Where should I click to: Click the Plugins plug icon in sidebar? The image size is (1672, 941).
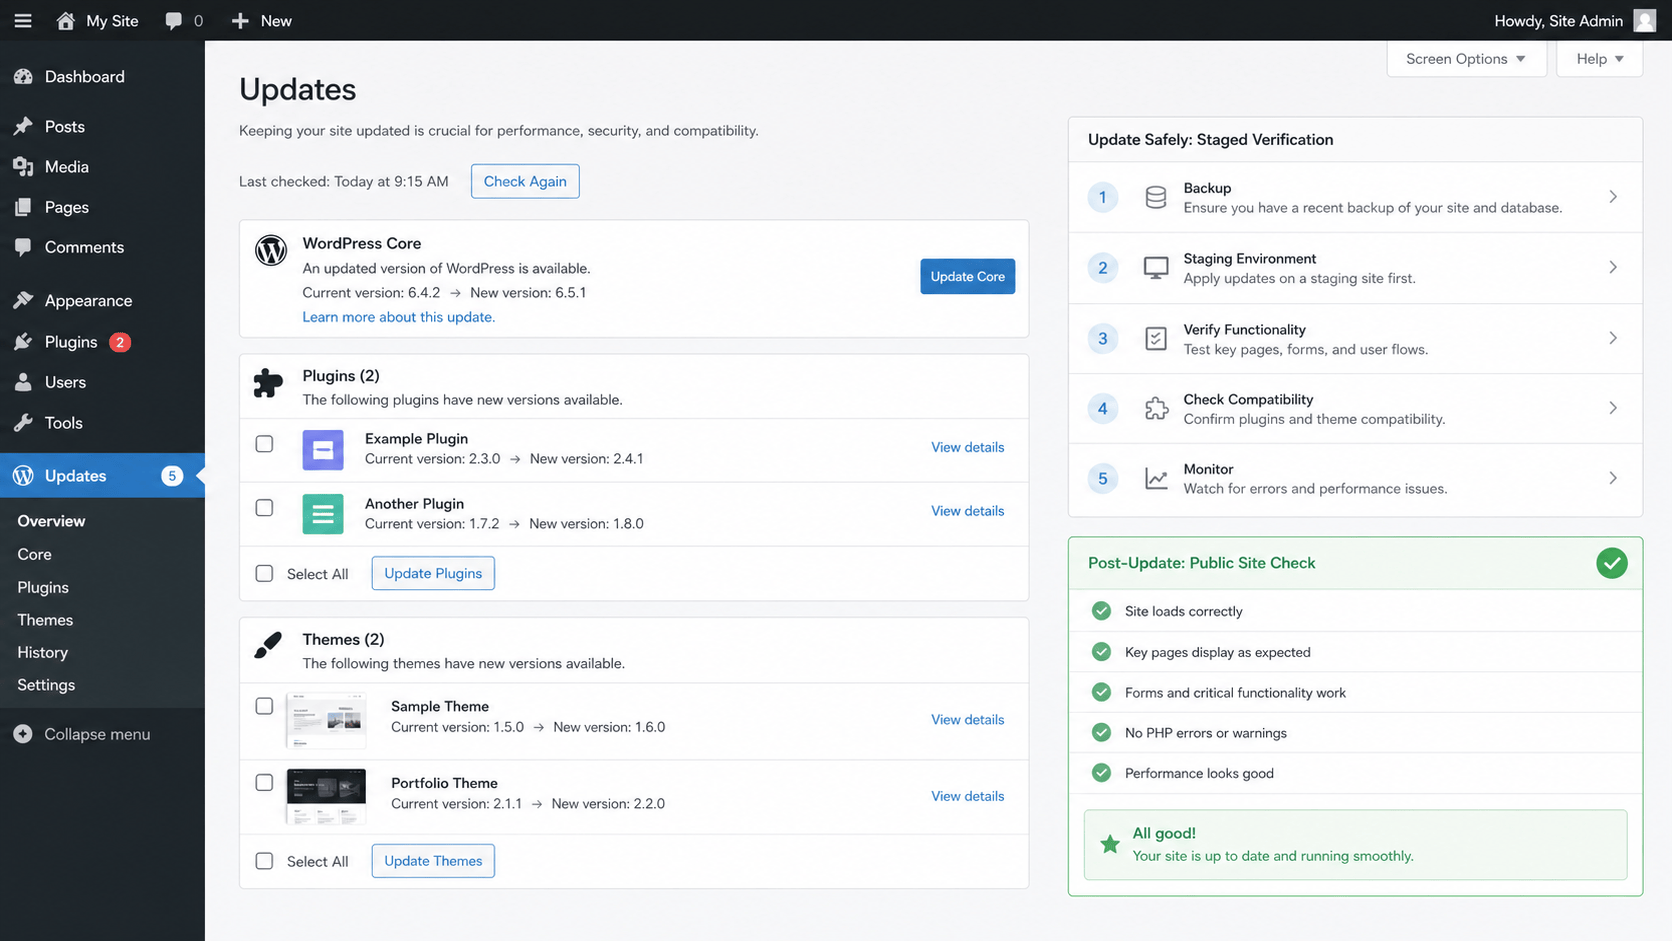[x=23, y=342]
